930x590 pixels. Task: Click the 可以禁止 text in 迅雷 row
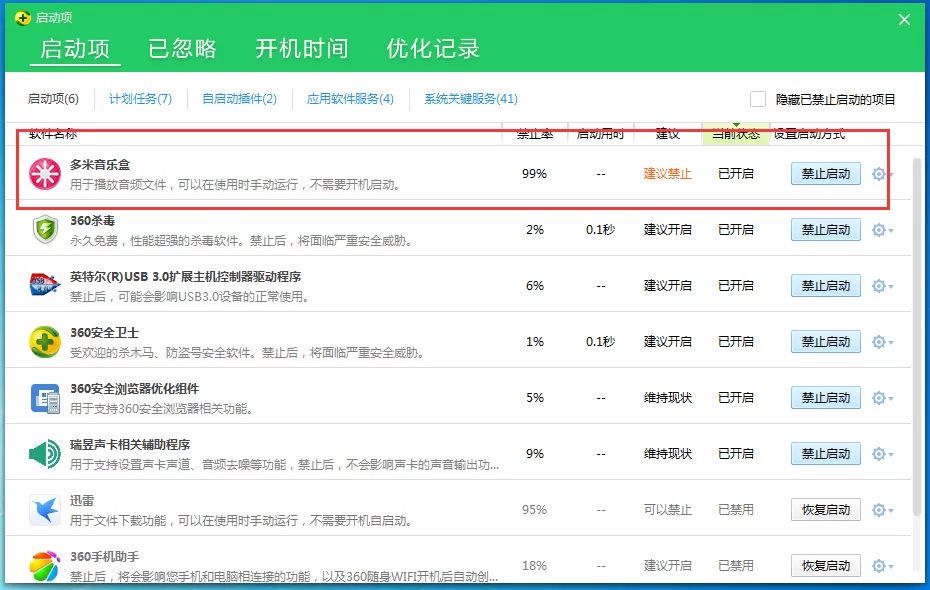tap(667, 509)
